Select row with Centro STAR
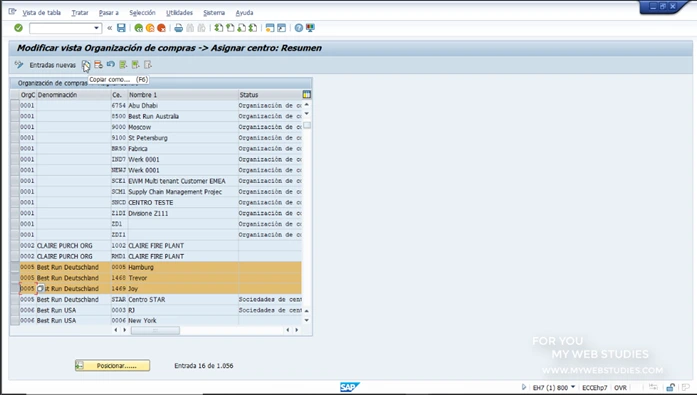The image size is (697, 395). pyautogui.click(x=15, y=299)
